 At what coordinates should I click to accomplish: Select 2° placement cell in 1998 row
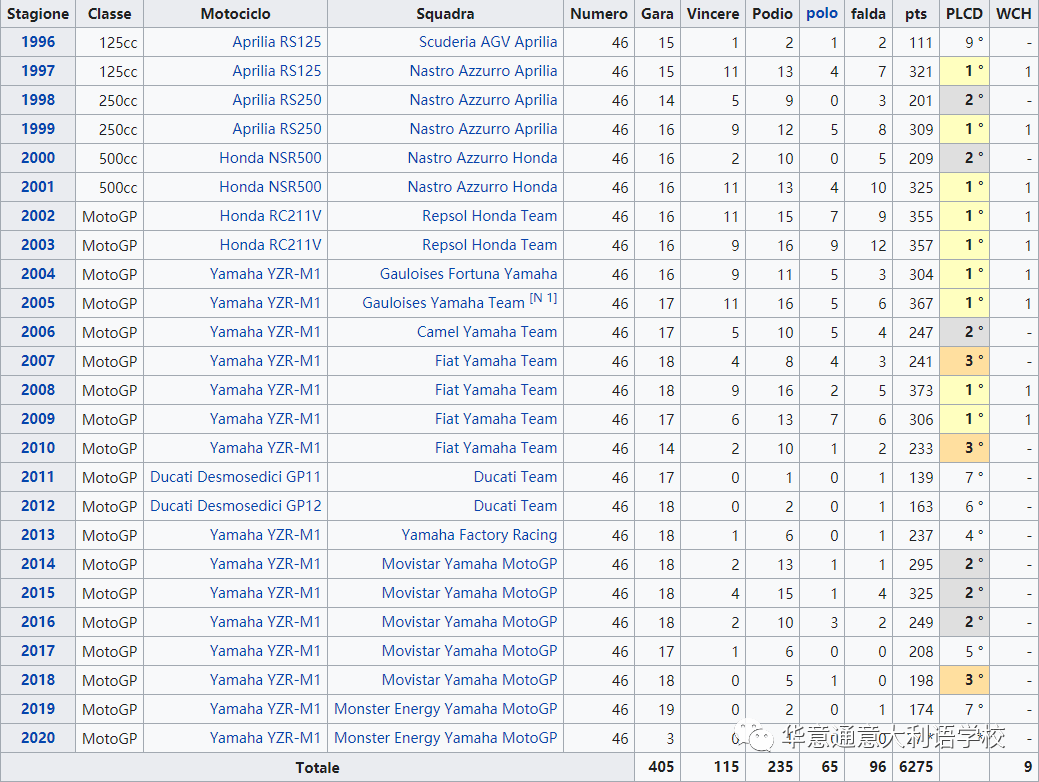(x=964, y=100)
